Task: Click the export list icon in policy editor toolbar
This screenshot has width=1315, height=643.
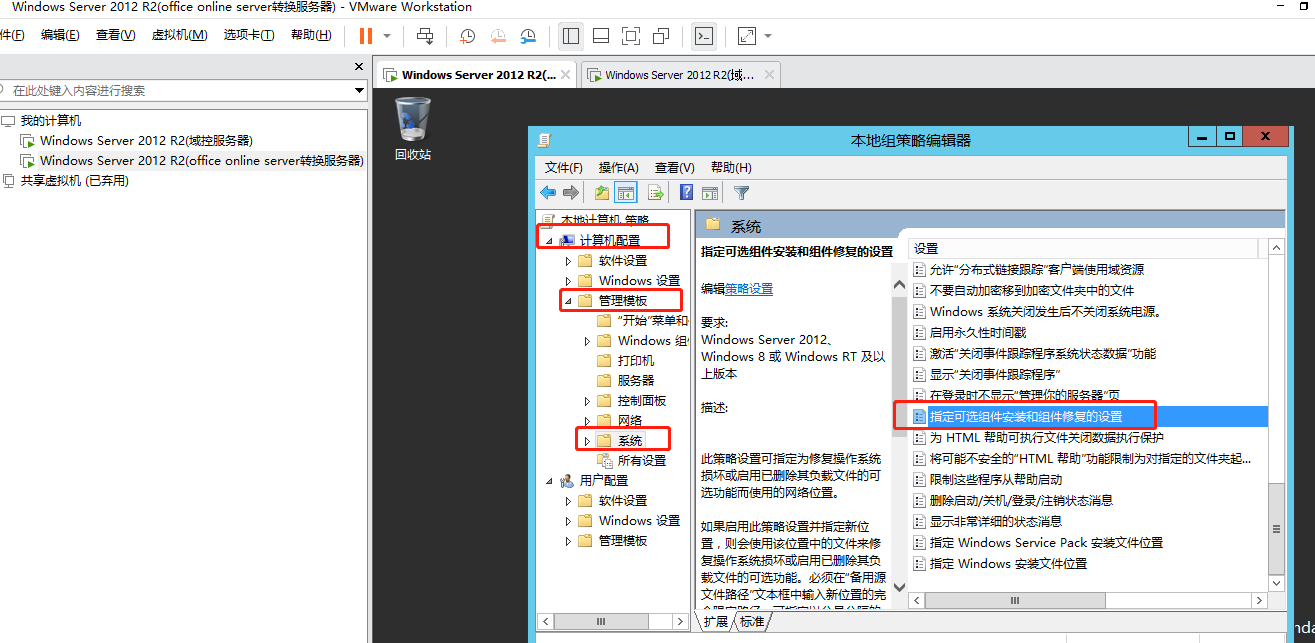Action: point(656,193)
